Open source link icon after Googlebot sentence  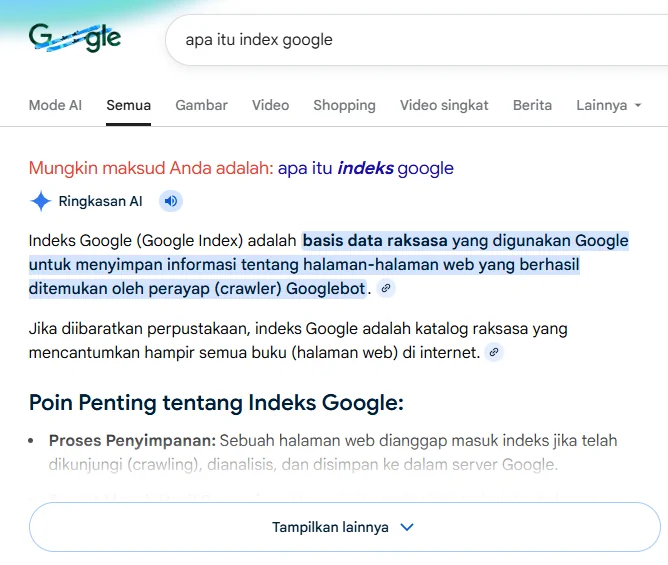[x=386, y=288]
